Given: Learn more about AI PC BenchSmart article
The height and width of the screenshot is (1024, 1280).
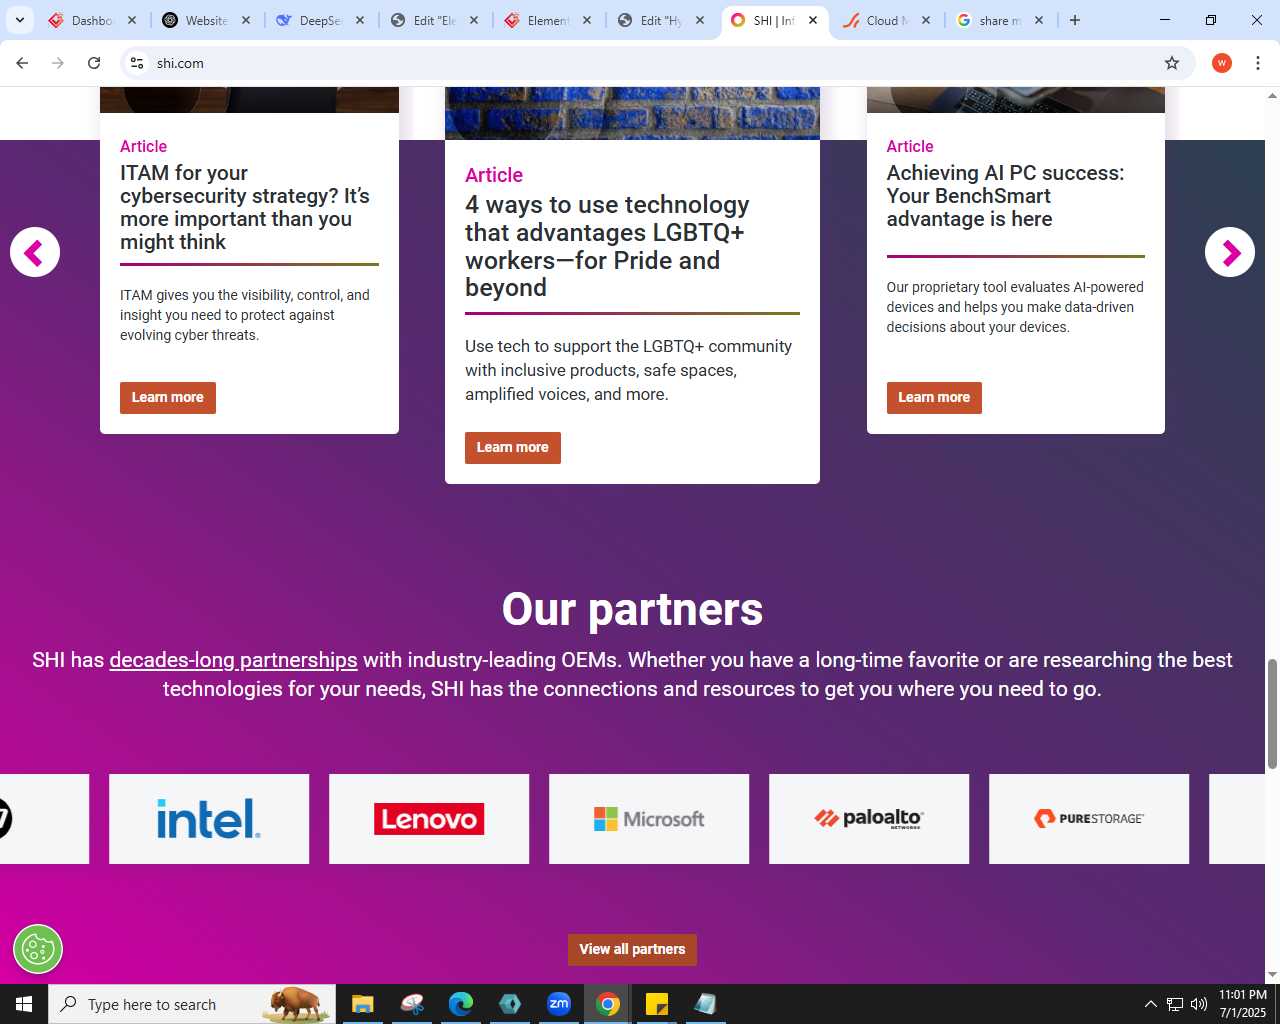Looking at the screenshot, I should pyautogui.click(x=934, y=398).
